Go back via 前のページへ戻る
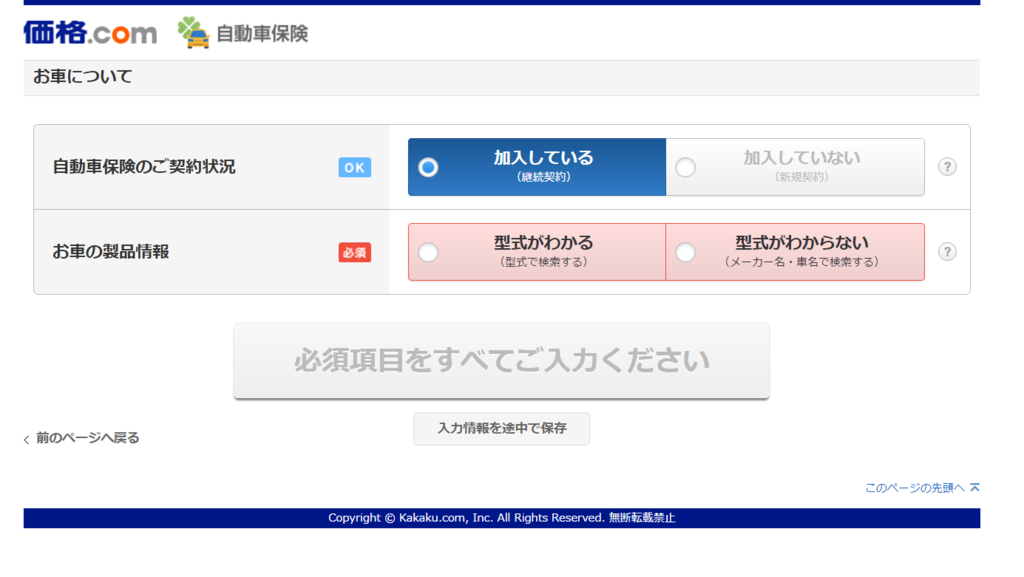The width and height of the screenshot is (1024, 577). [88, 438]
